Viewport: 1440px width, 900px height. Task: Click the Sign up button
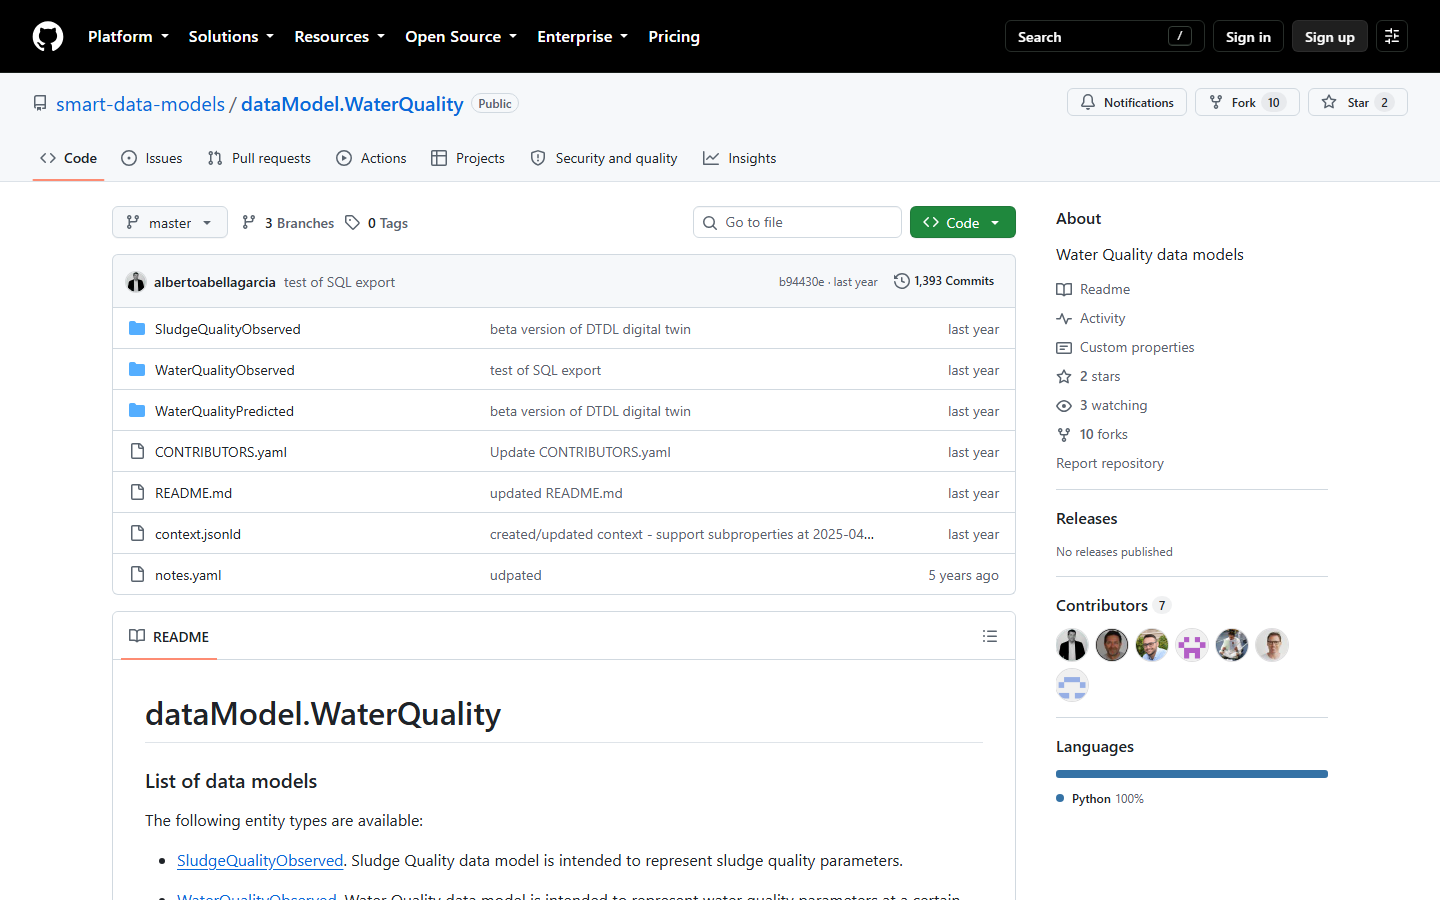pos(1329,37)
